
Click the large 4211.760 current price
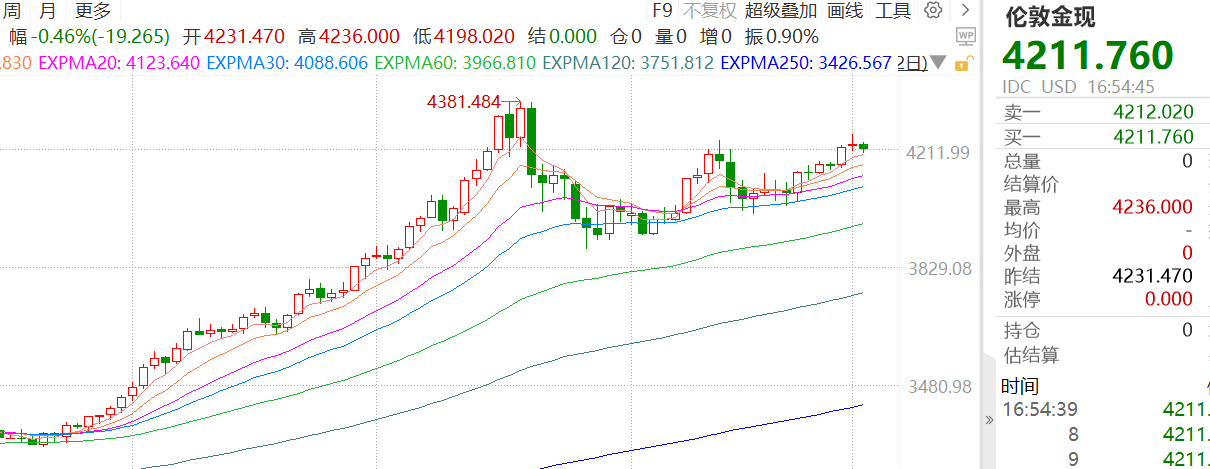1088,56
